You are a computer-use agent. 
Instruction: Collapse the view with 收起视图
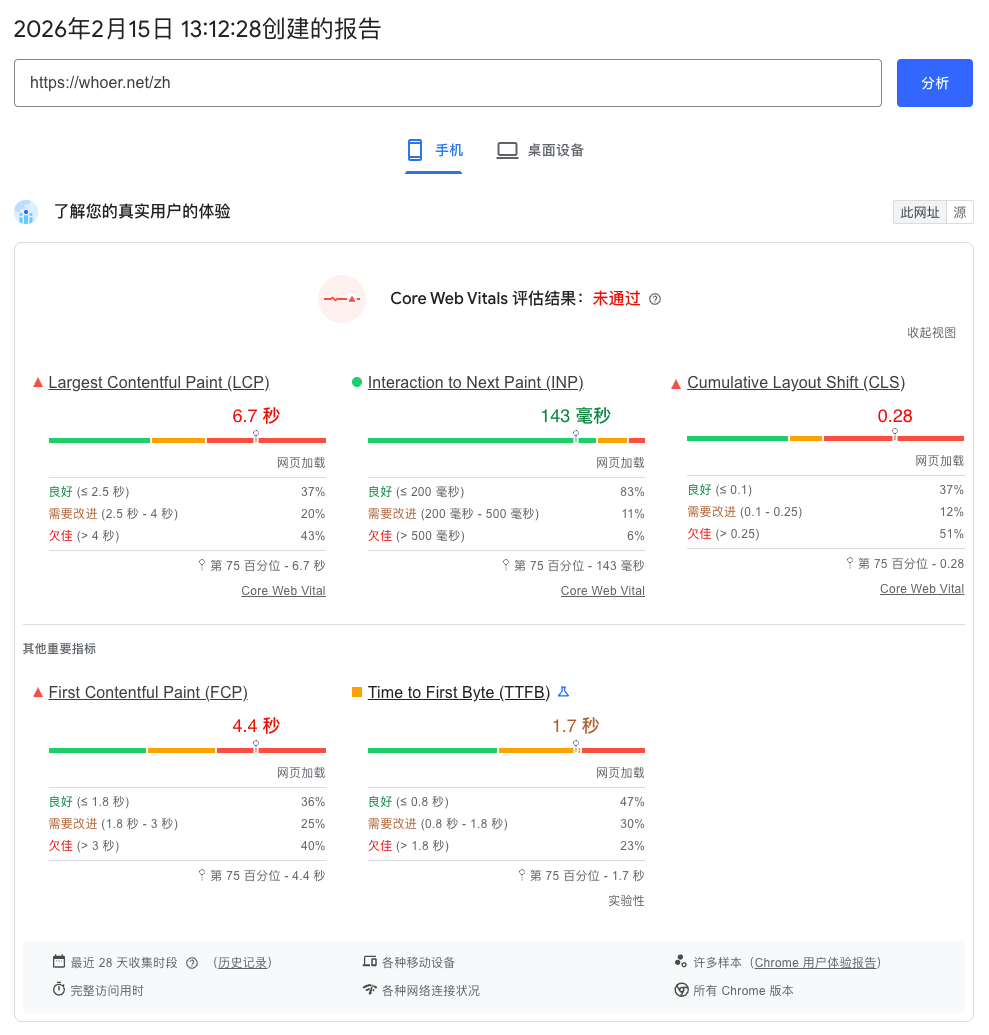pyautogui.click(x=931, y=333)
